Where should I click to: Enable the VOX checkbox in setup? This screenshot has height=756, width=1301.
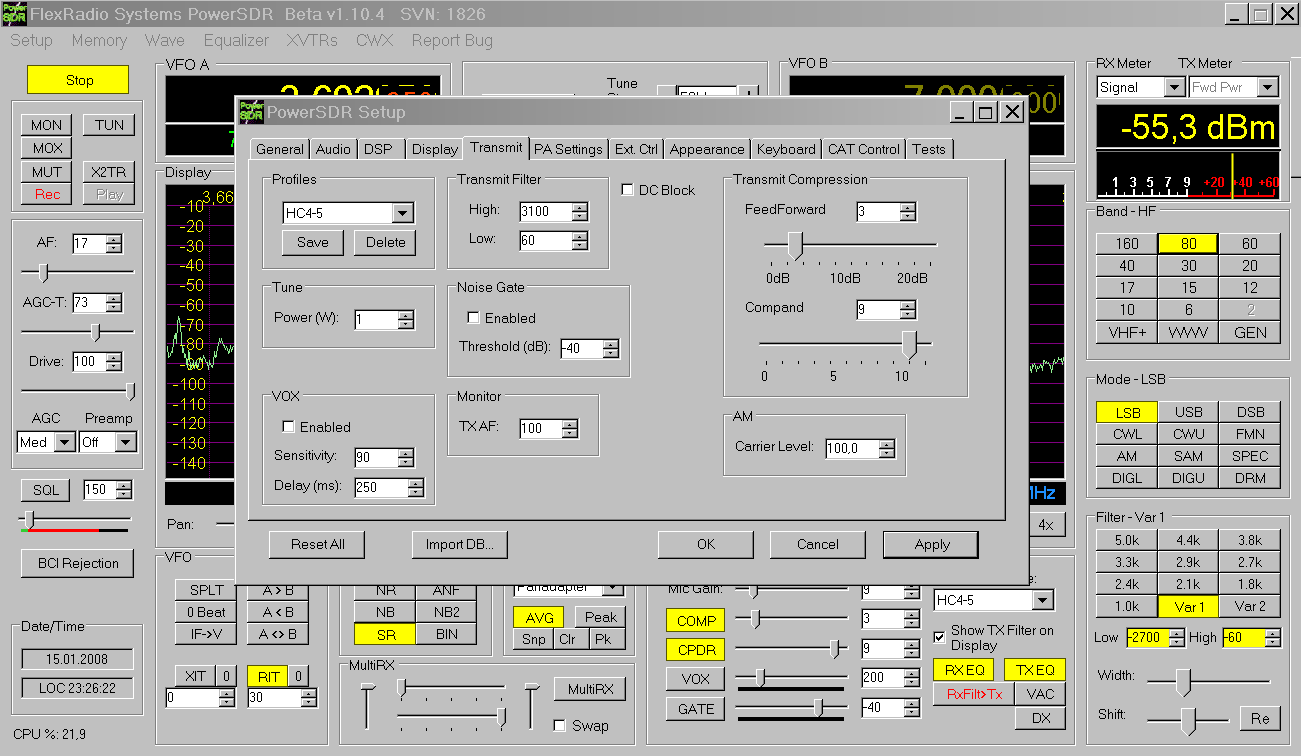289,427
